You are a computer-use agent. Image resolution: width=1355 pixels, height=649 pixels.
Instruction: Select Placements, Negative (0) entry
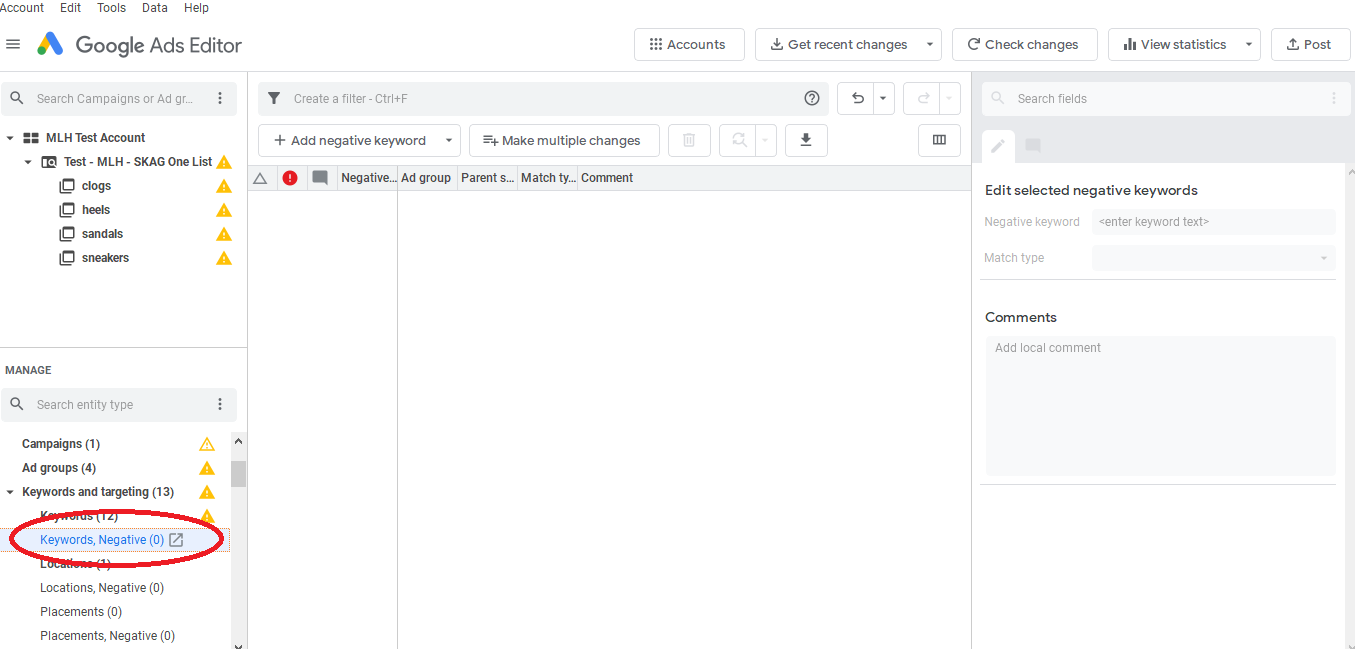[x=107, y=636]
